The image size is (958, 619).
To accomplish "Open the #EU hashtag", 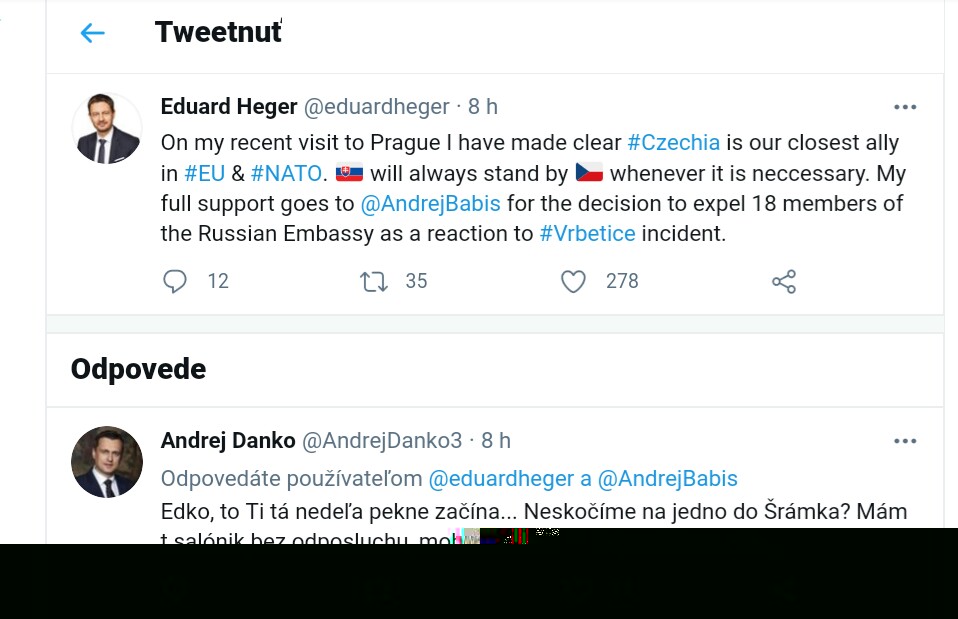I will point(205,174).
